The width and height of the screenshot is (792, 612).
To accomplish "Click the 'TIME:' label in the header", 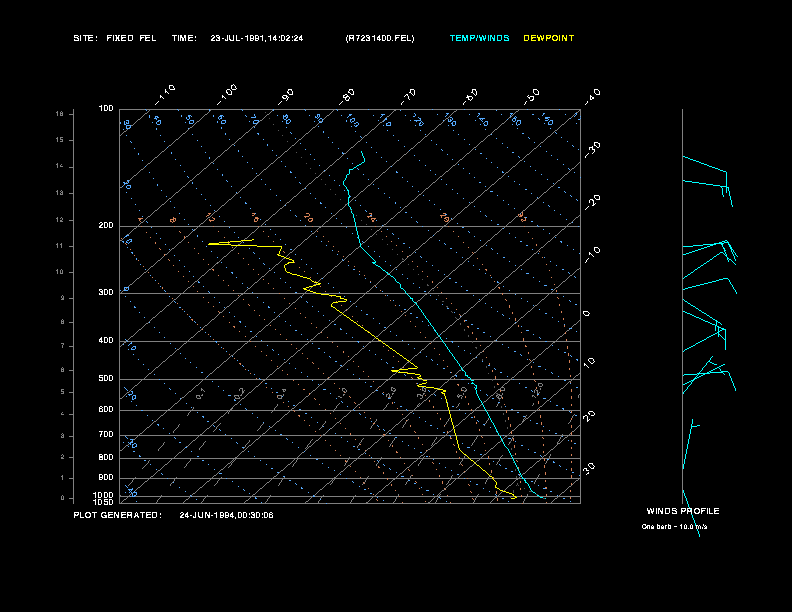I will [184, 38].
